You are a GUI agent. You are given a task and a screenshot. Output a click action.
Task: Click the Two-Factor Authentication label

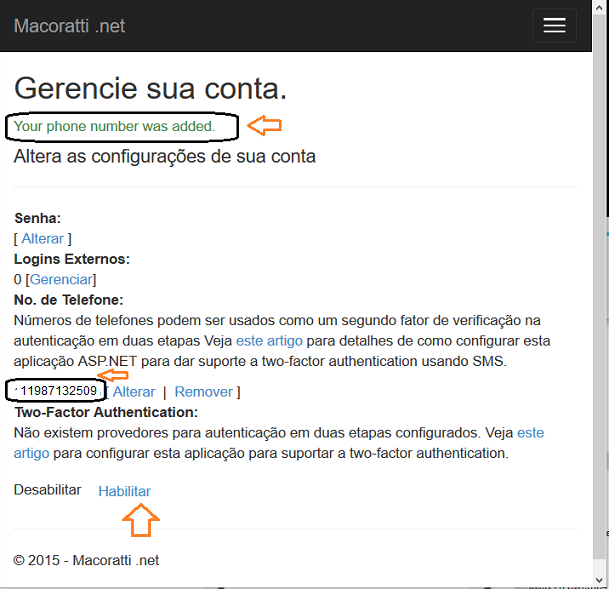(106, 412)
